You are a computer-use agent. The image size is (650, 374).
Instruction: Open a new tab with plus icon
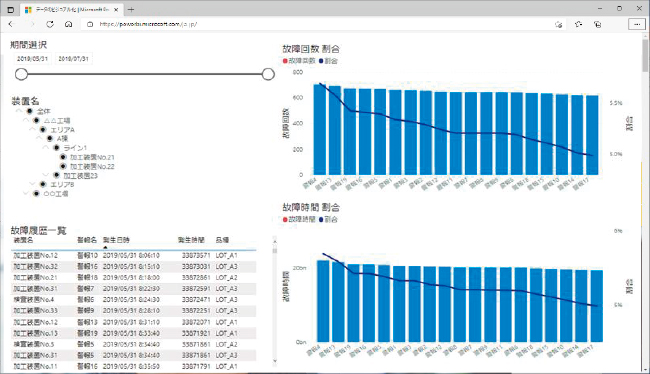tap(131, 9)
